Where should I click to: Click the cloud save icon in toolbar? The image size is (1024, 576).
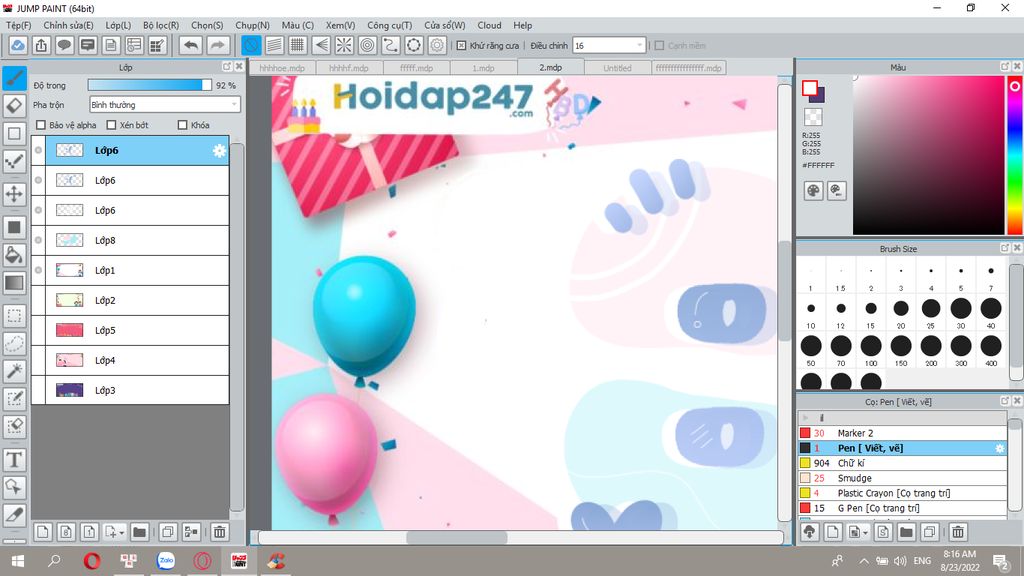[x=18, y=45]
